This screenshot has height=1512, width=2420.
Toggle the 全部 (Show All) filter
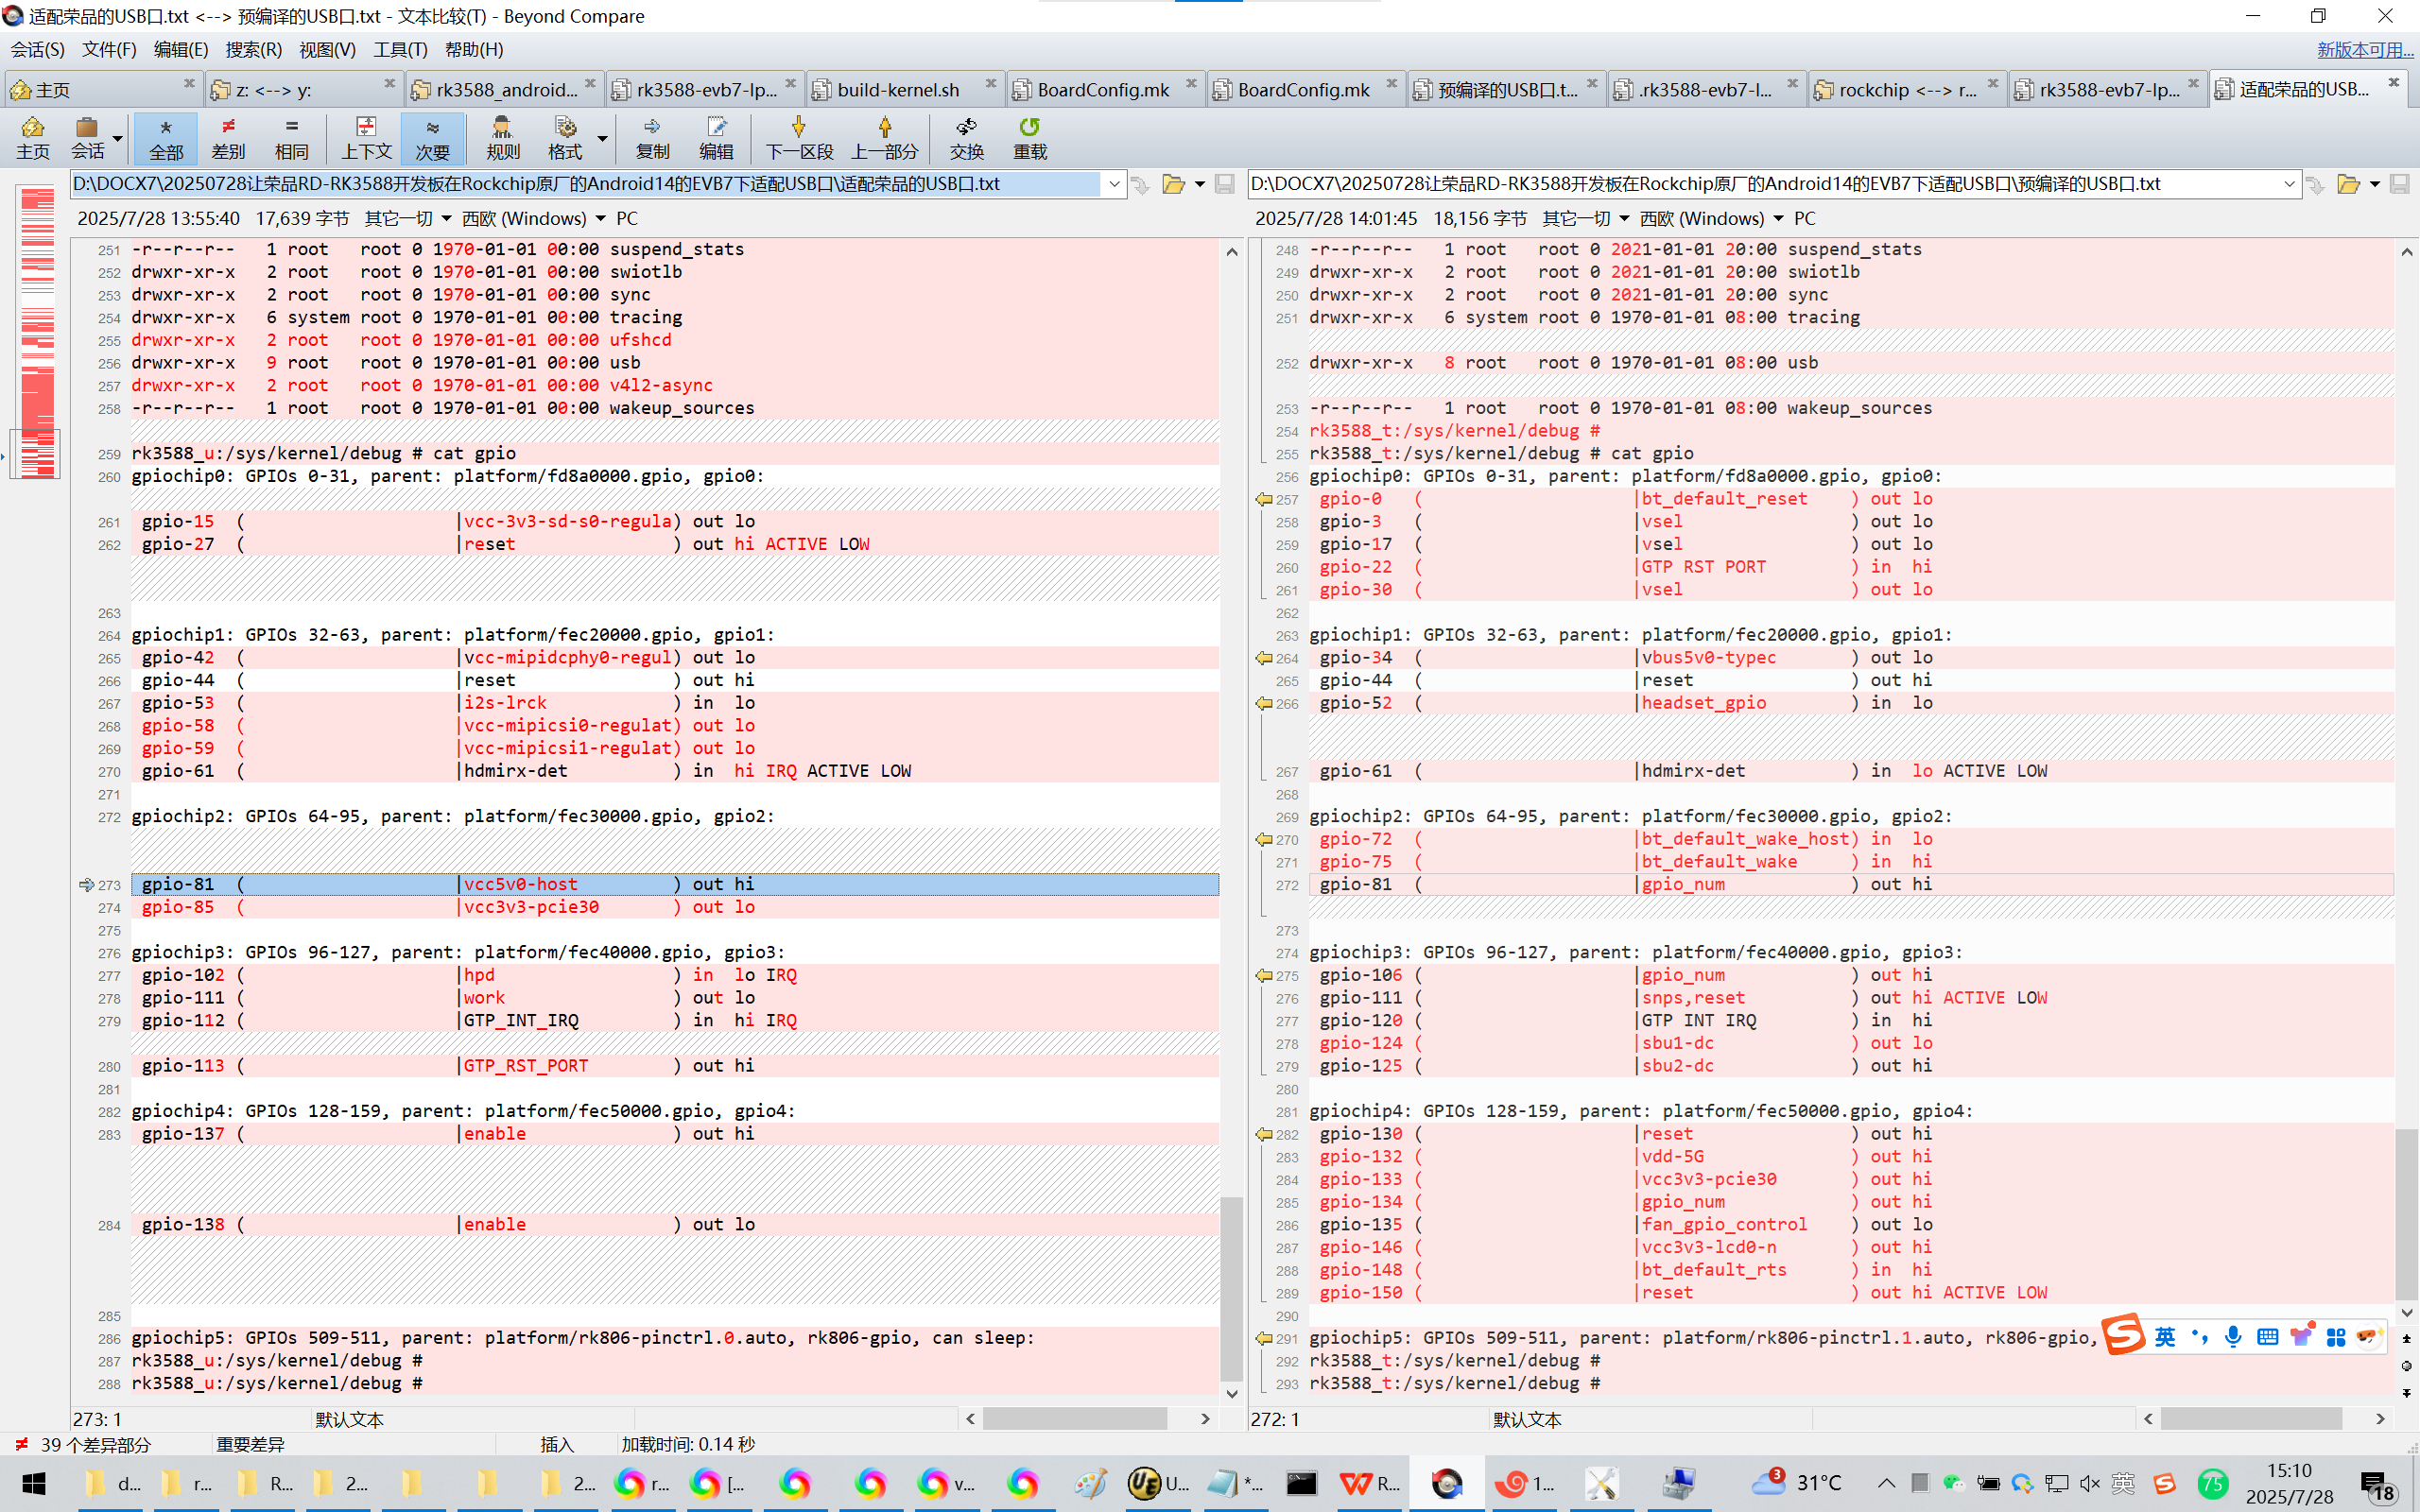[166, 137]
